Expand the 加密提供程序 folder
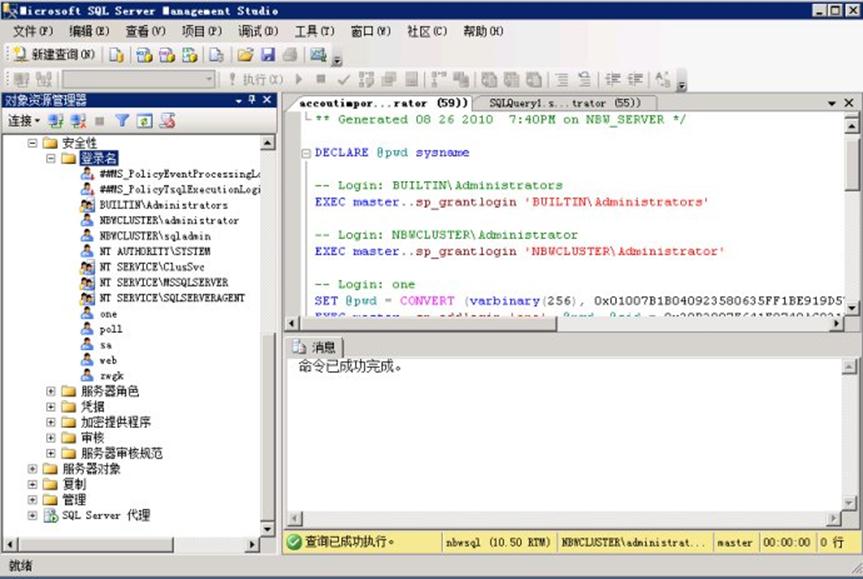 51,422
